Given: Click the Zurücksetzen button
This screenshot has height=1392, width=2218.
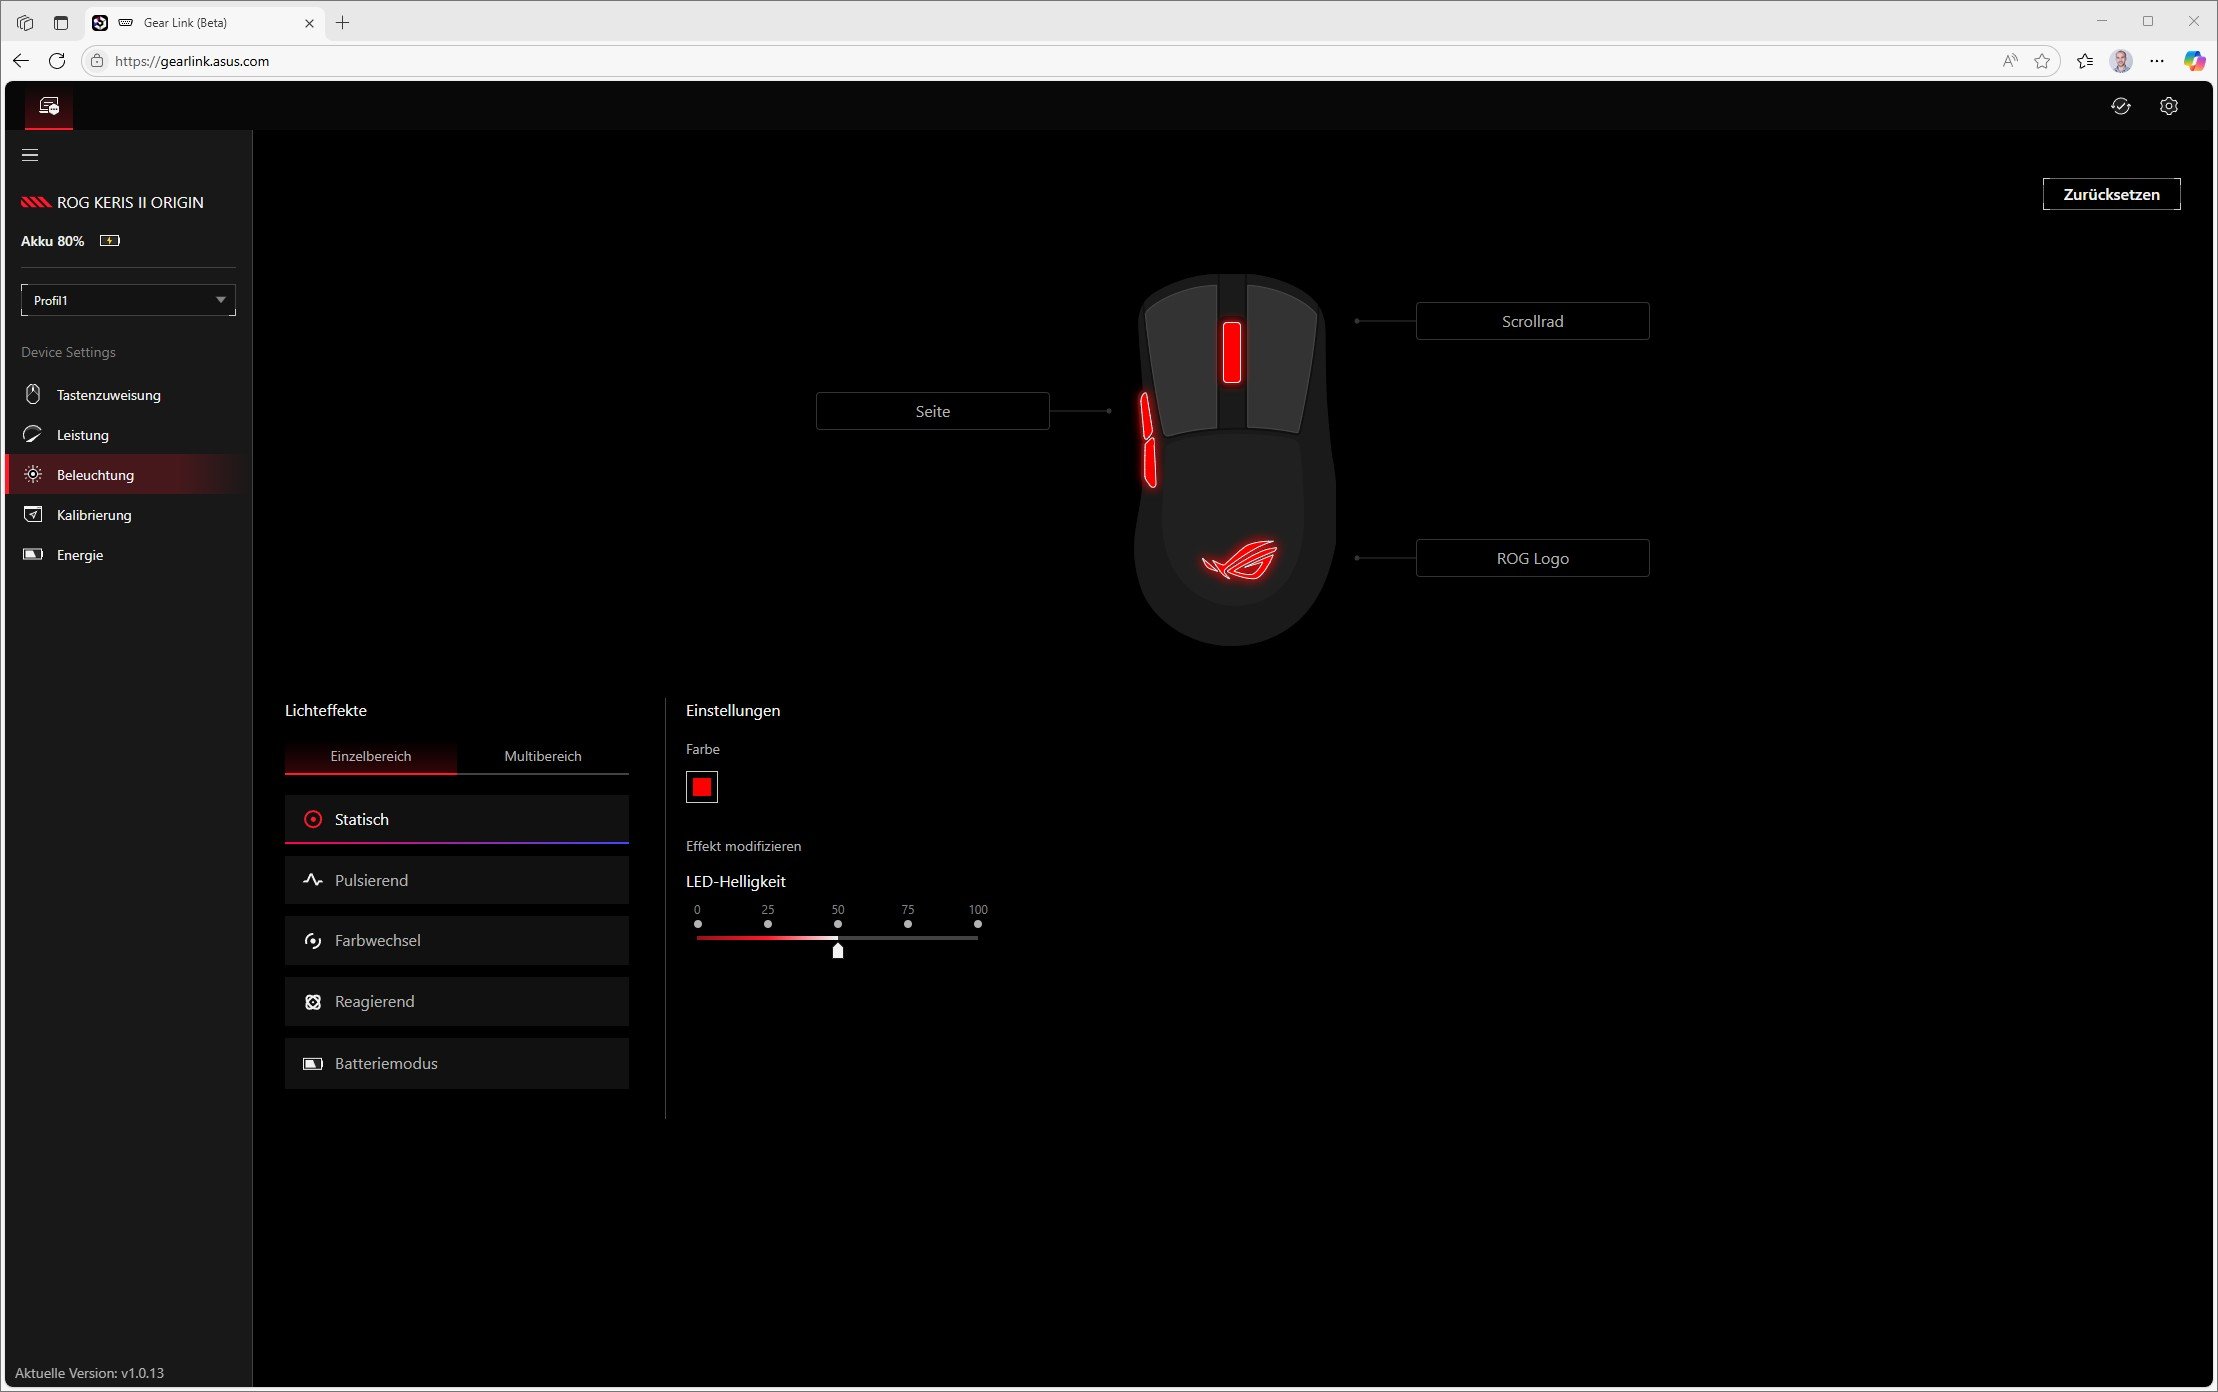Looking at the screenshot, I should (x=2111, y=194).
